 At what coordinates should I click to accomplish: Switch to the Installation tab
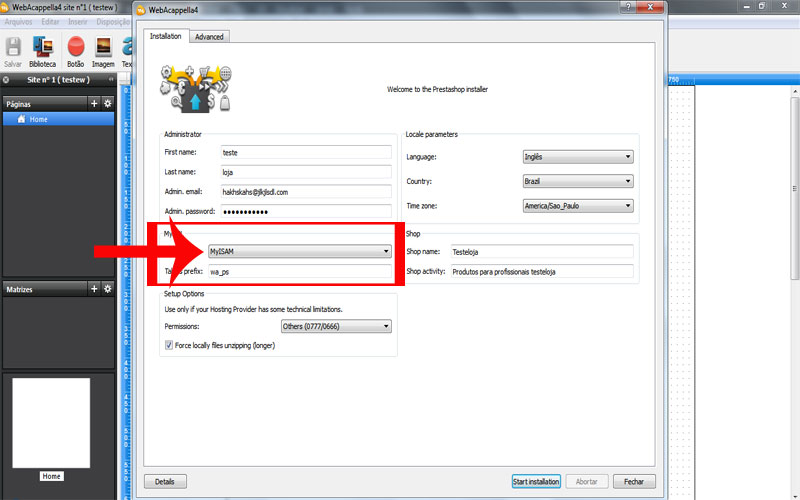coord(166,36)
